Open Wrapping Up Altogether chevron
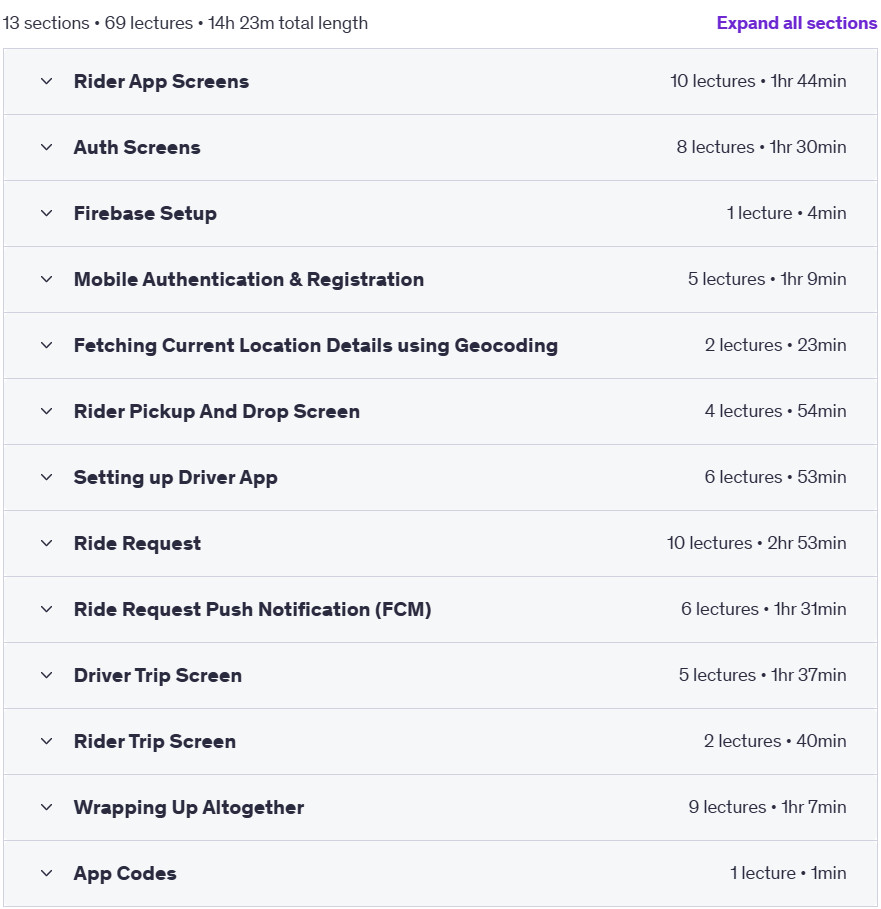This screenshot has width=881, height=909. click(x=47, y=808)
